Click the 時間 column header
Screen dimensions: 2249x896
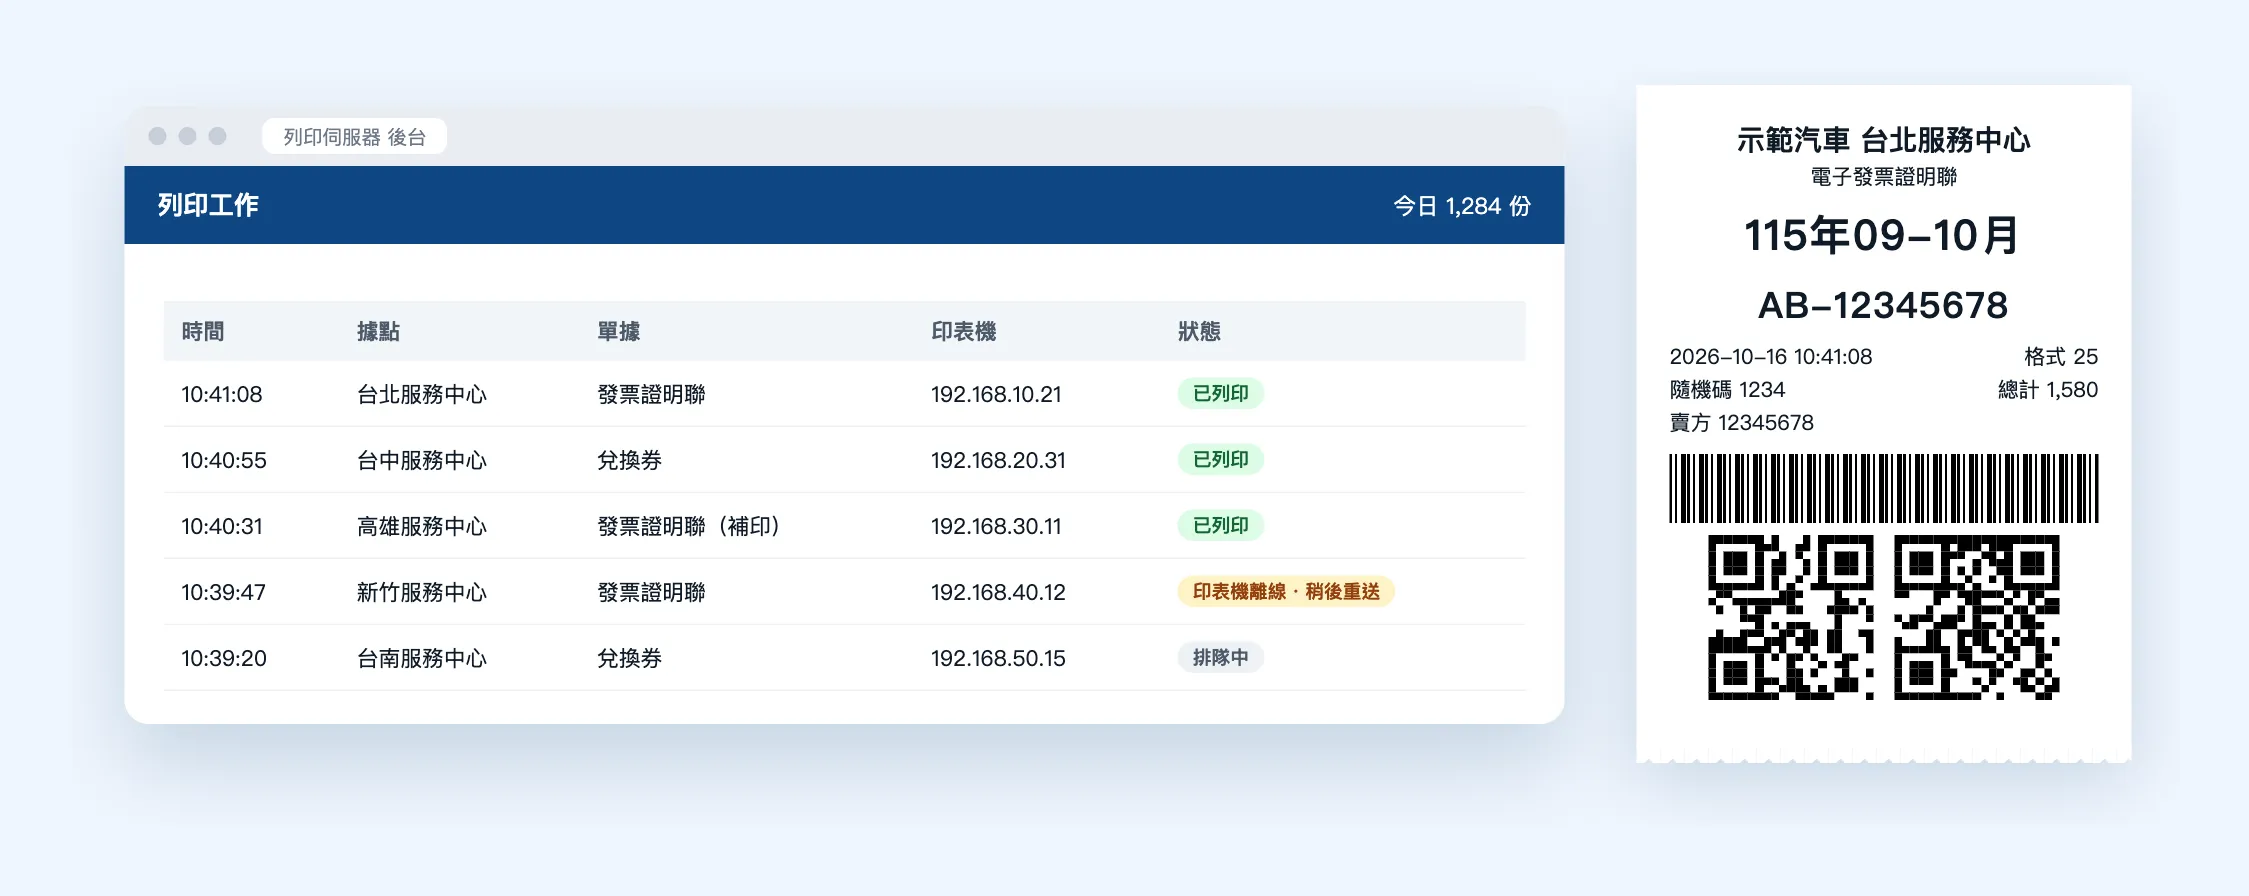coord(203,331)
